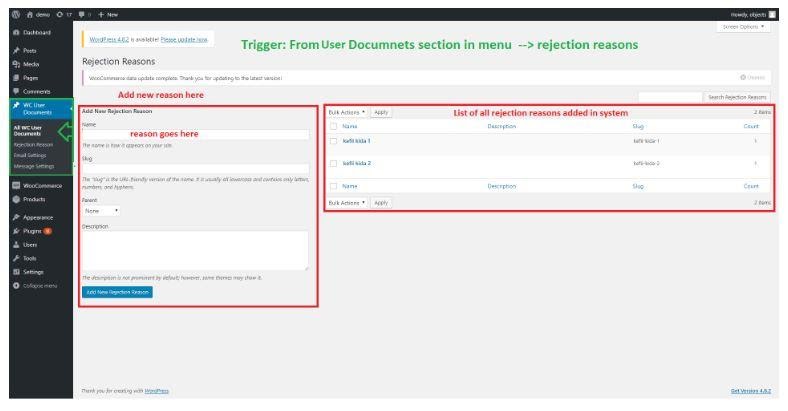
Task: Click the Collapse menu arrow icon
Action: coord(16,285)
